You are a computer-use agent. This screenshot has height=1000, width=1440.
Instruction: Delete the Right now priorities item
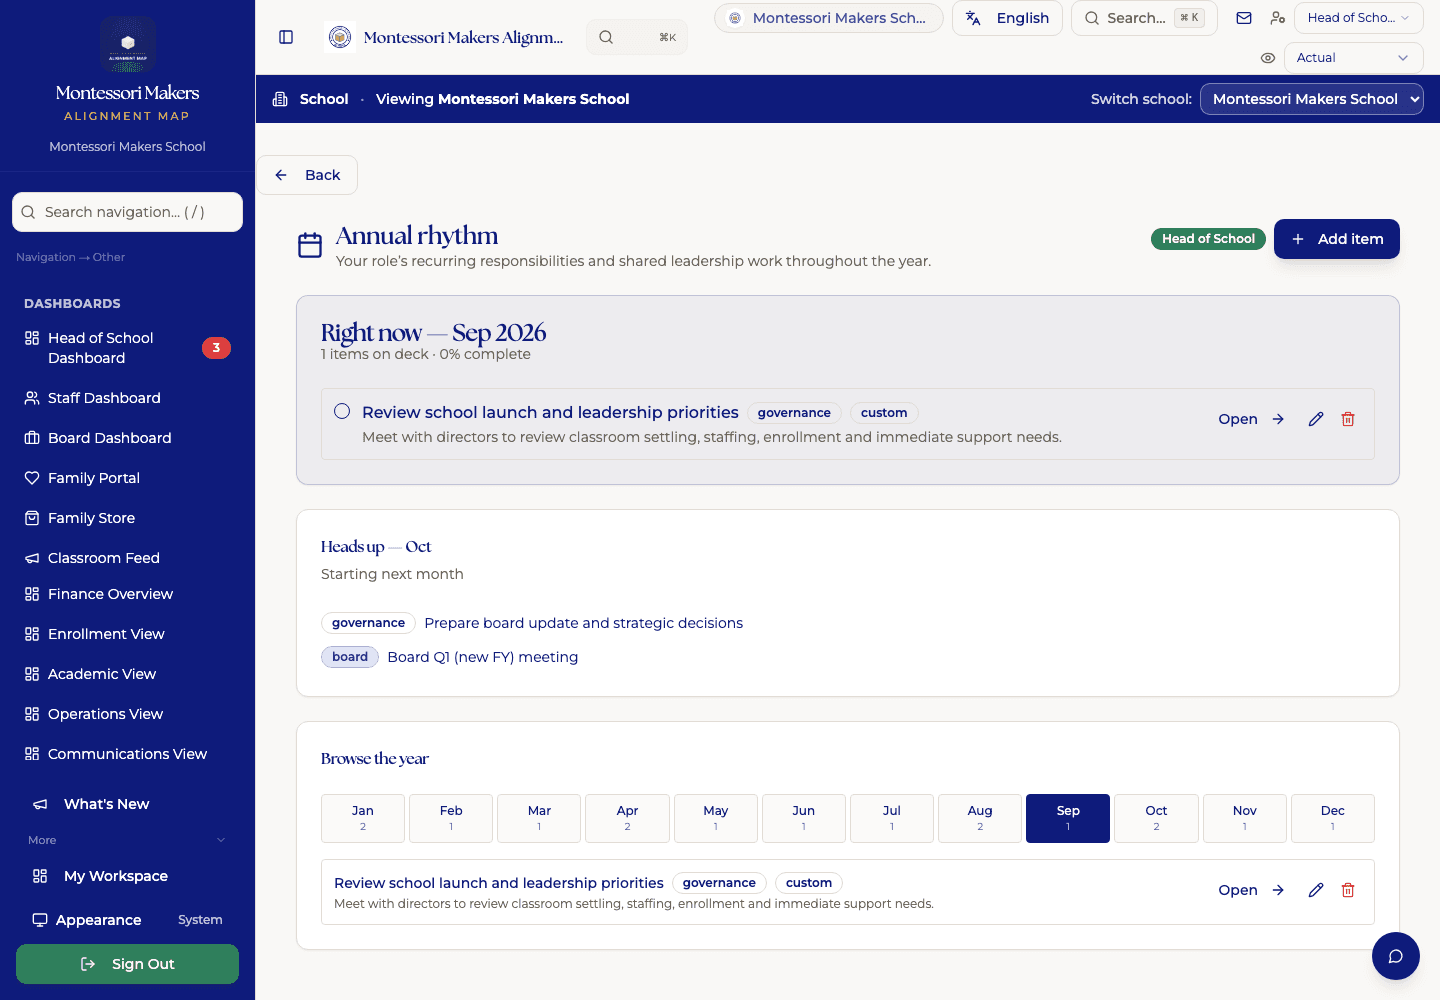1348,419
